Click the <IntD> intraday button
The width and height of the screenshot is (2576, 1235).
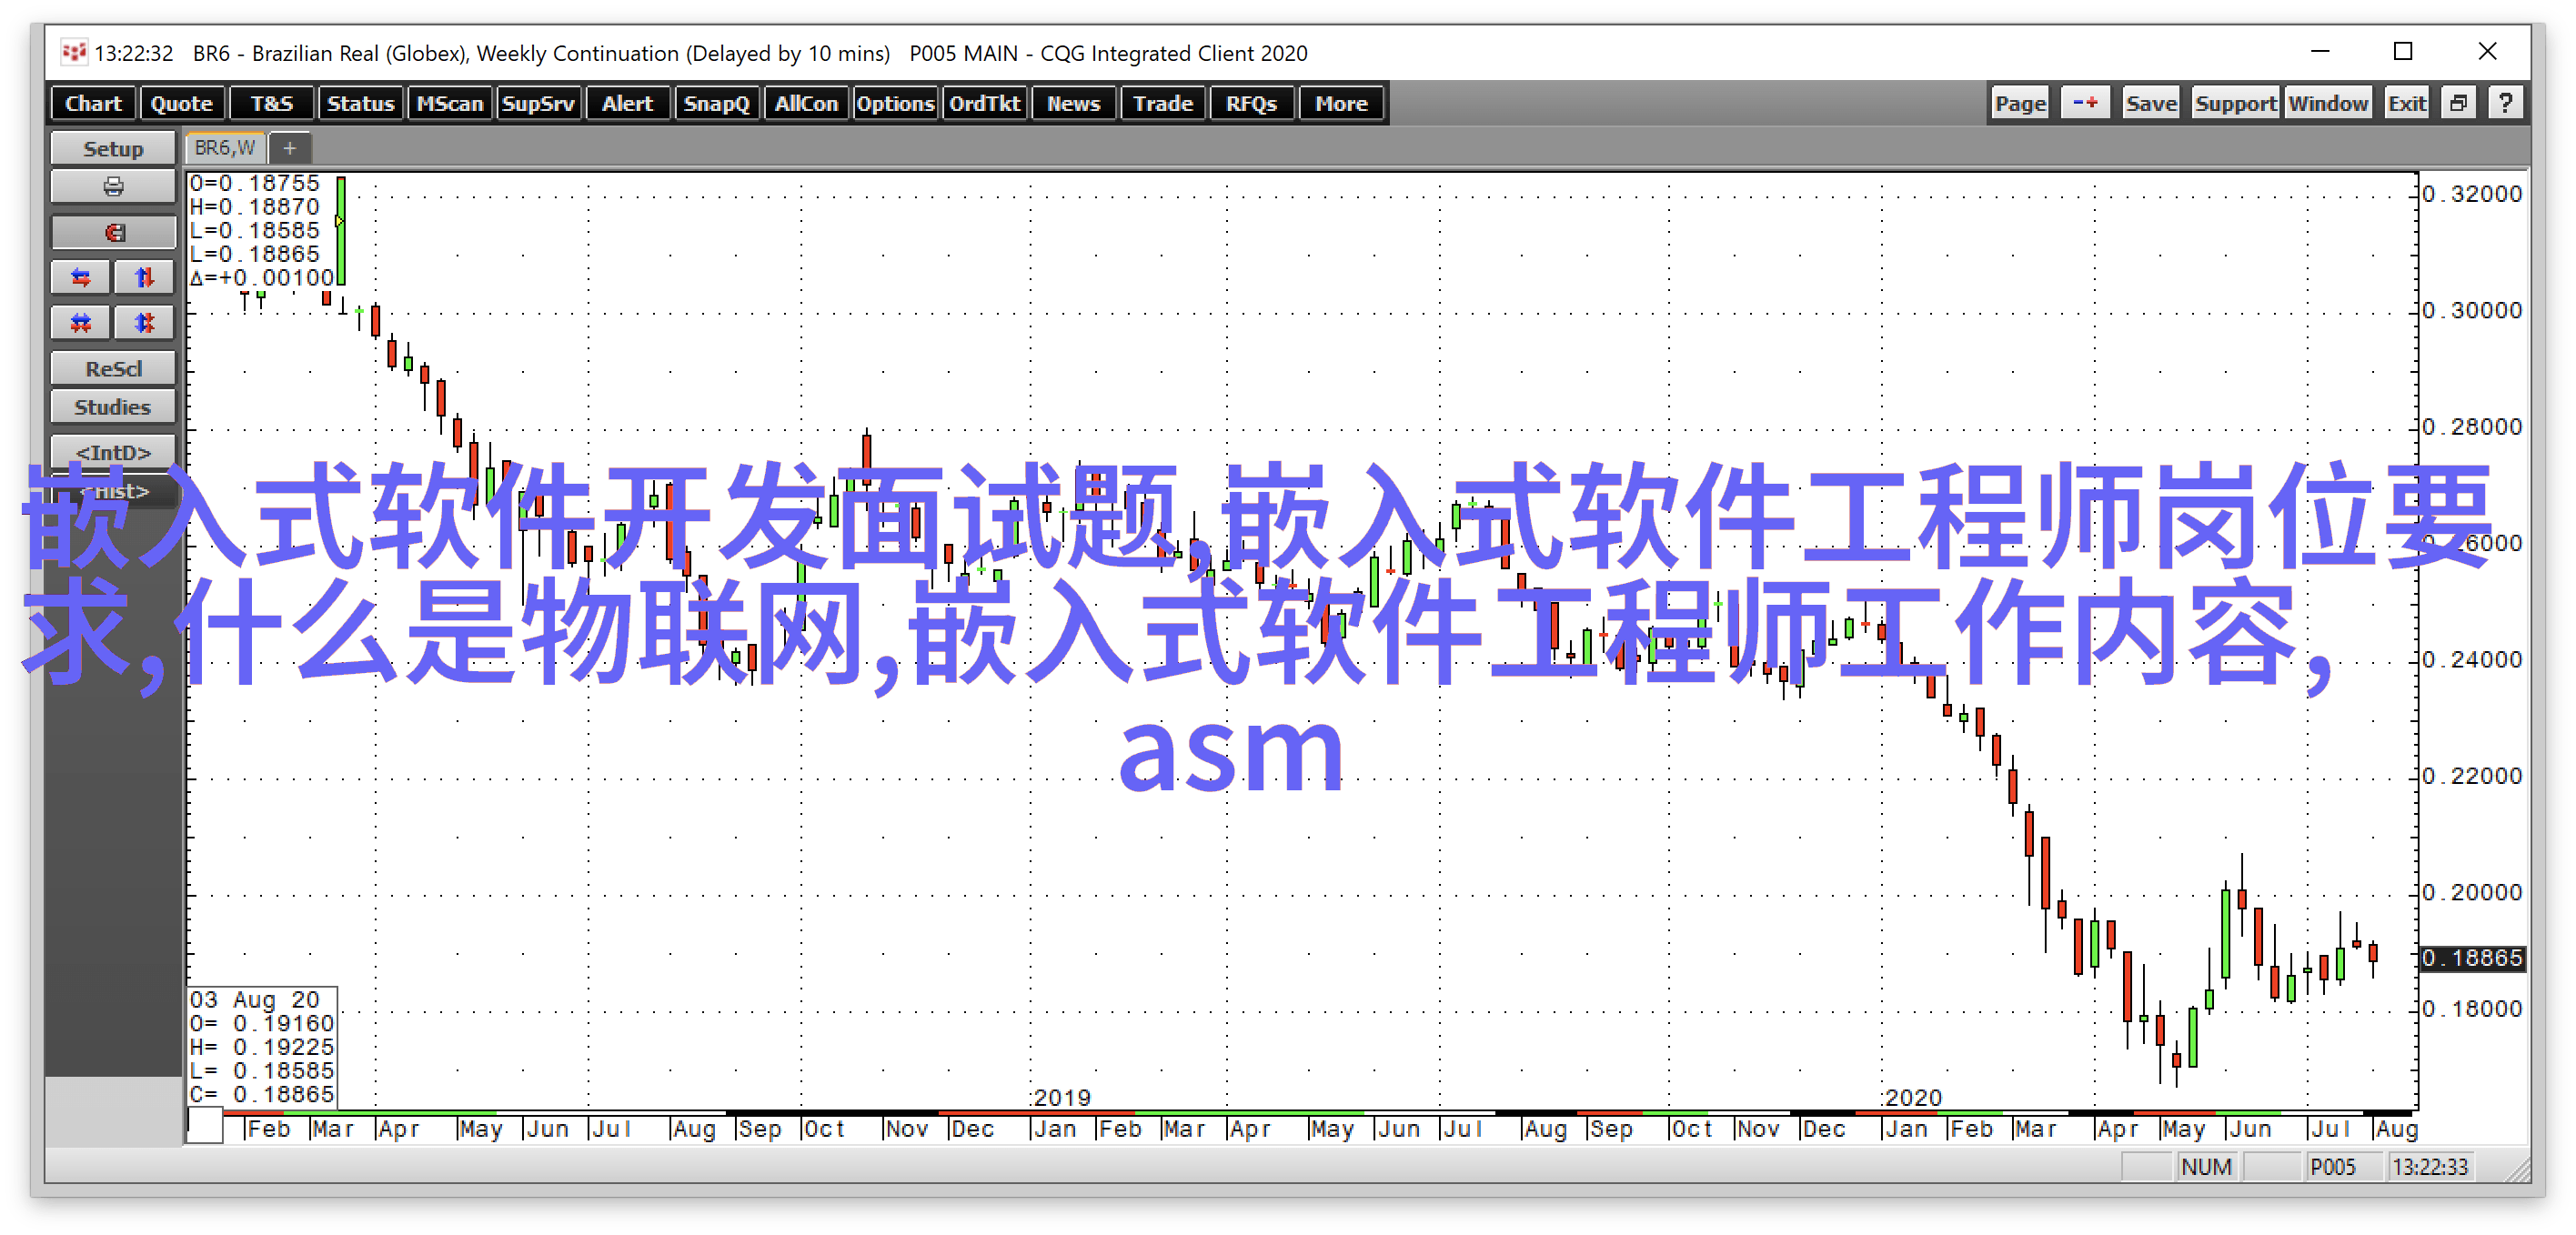click(x=113, y=452)
